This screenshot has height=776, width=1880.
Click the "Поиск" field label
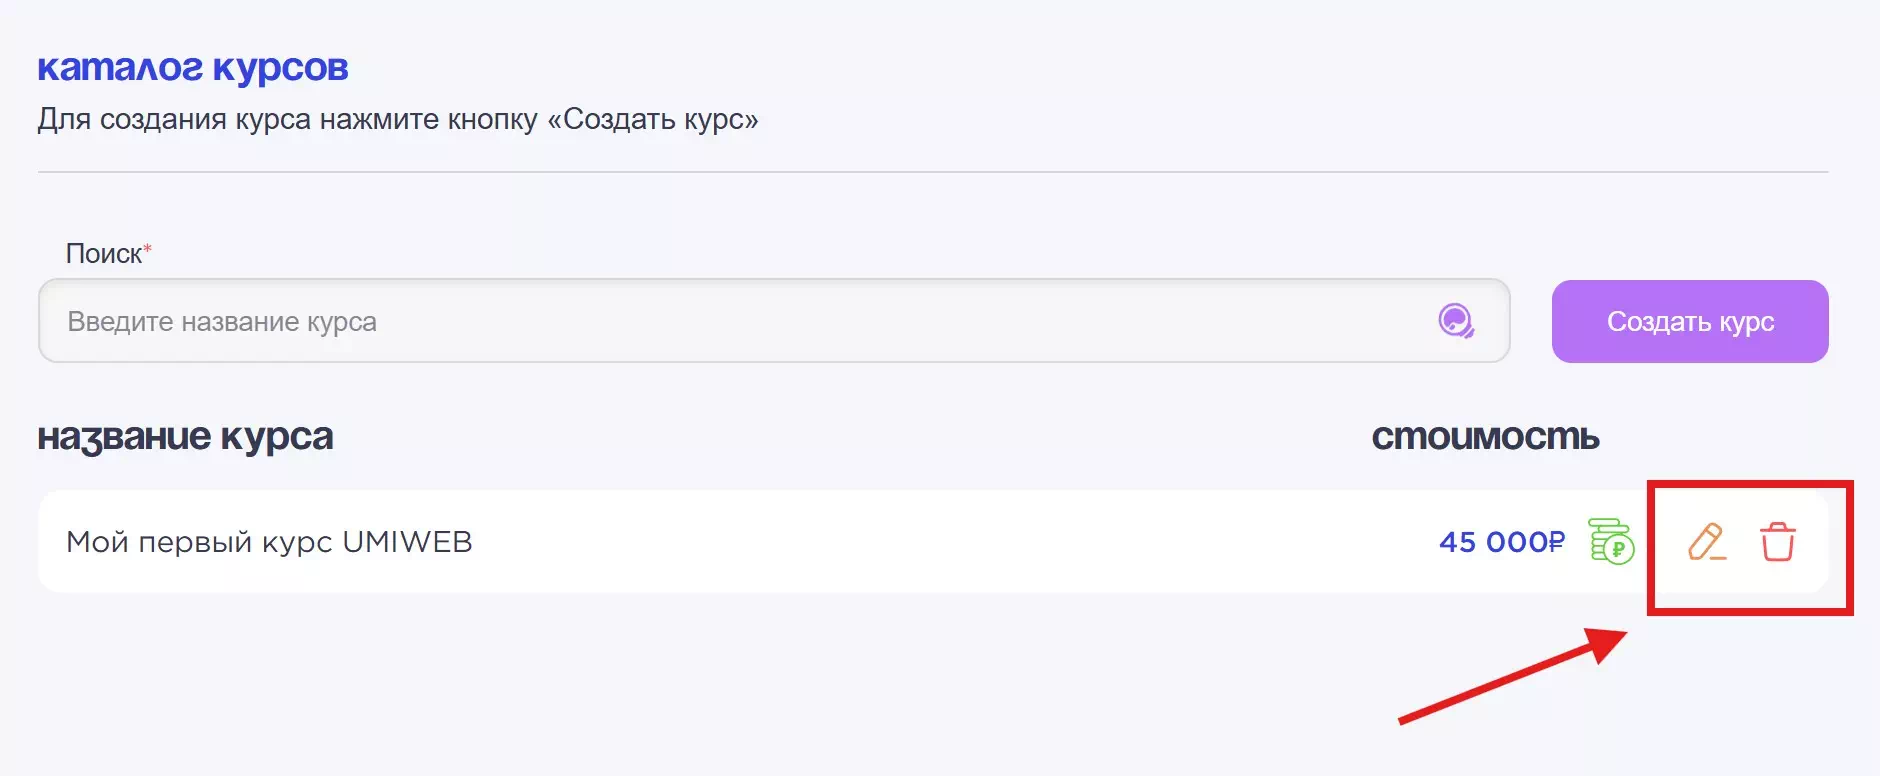(103, 254)
